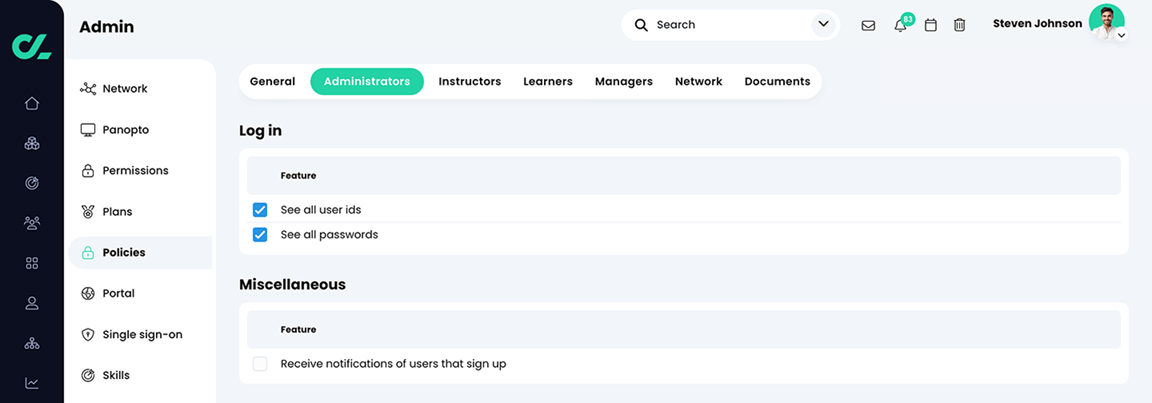
Task: Open the trash bin icon in header
Action: (x=960, y=26)
